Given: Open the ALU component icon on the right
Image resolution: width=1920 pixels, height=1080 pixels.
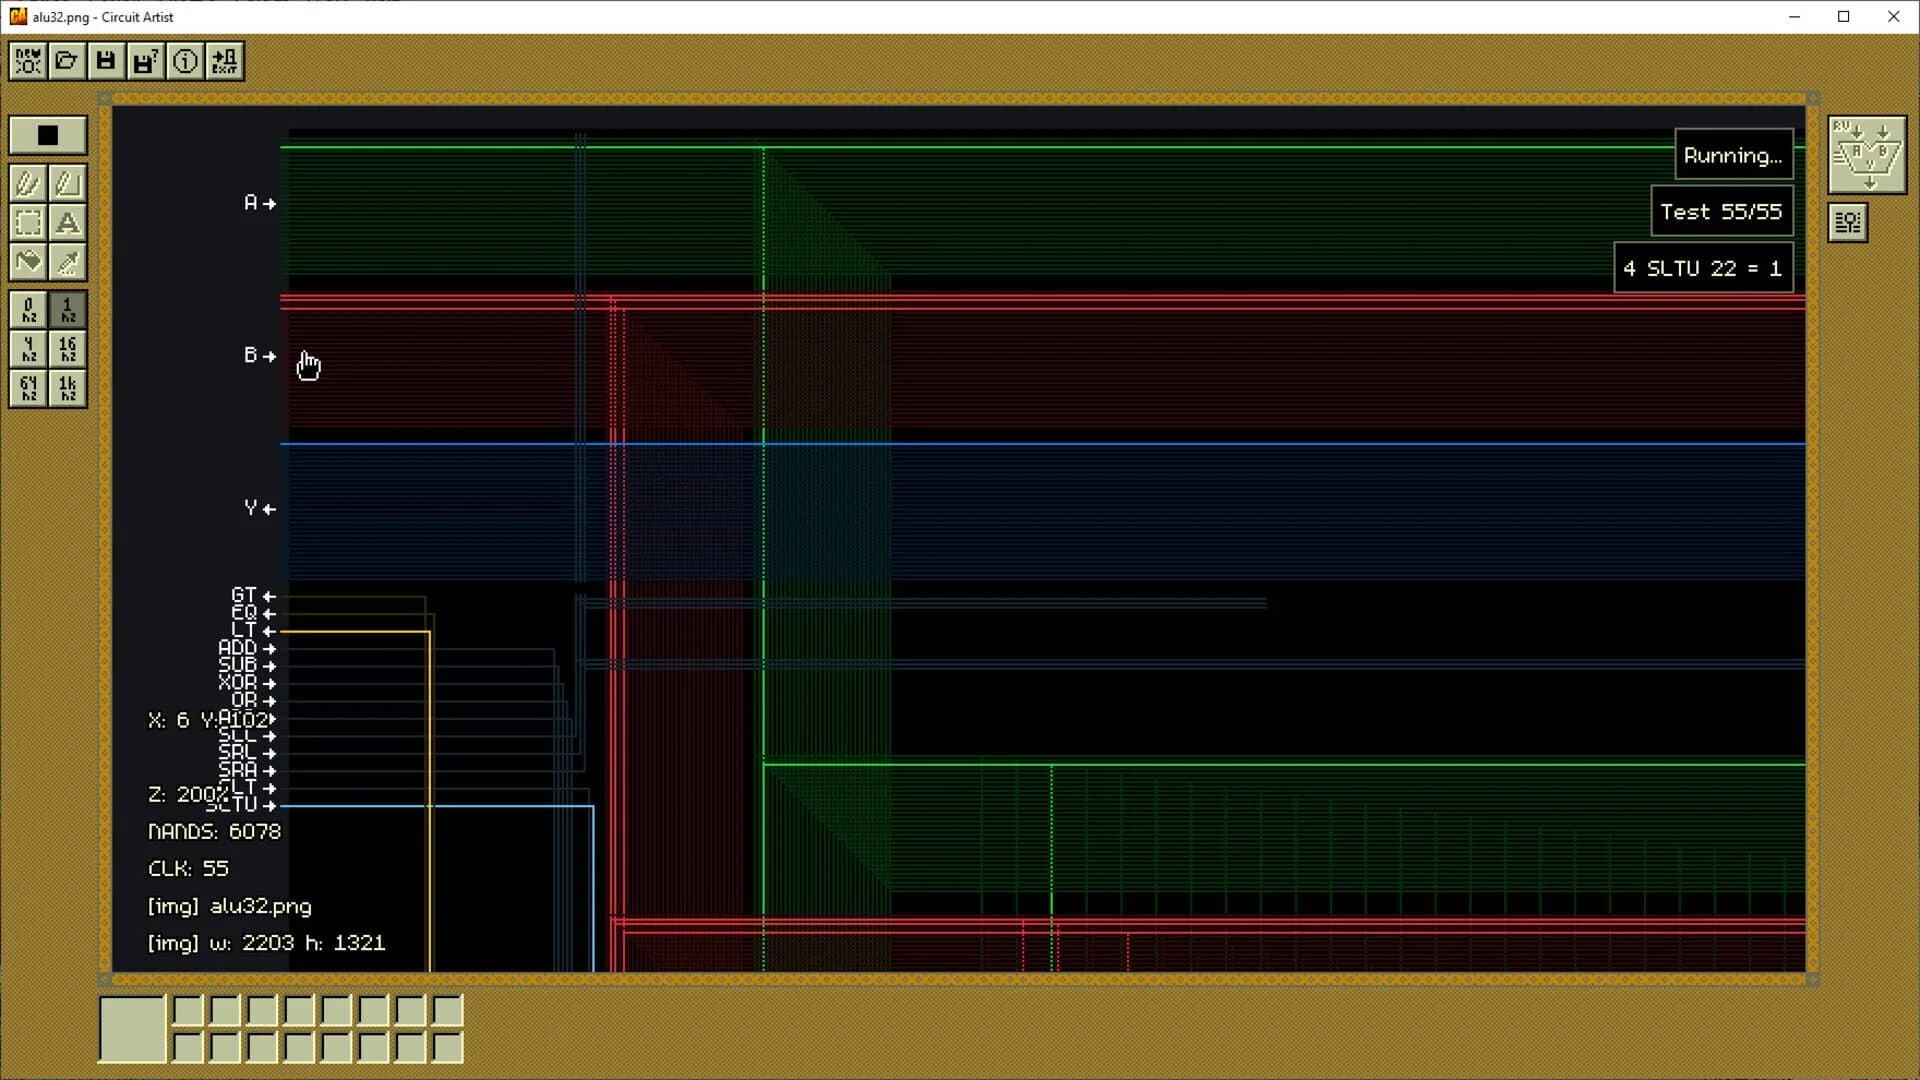Looking at the screenshot, I should pyautogui.click(x=1866, y=155).
